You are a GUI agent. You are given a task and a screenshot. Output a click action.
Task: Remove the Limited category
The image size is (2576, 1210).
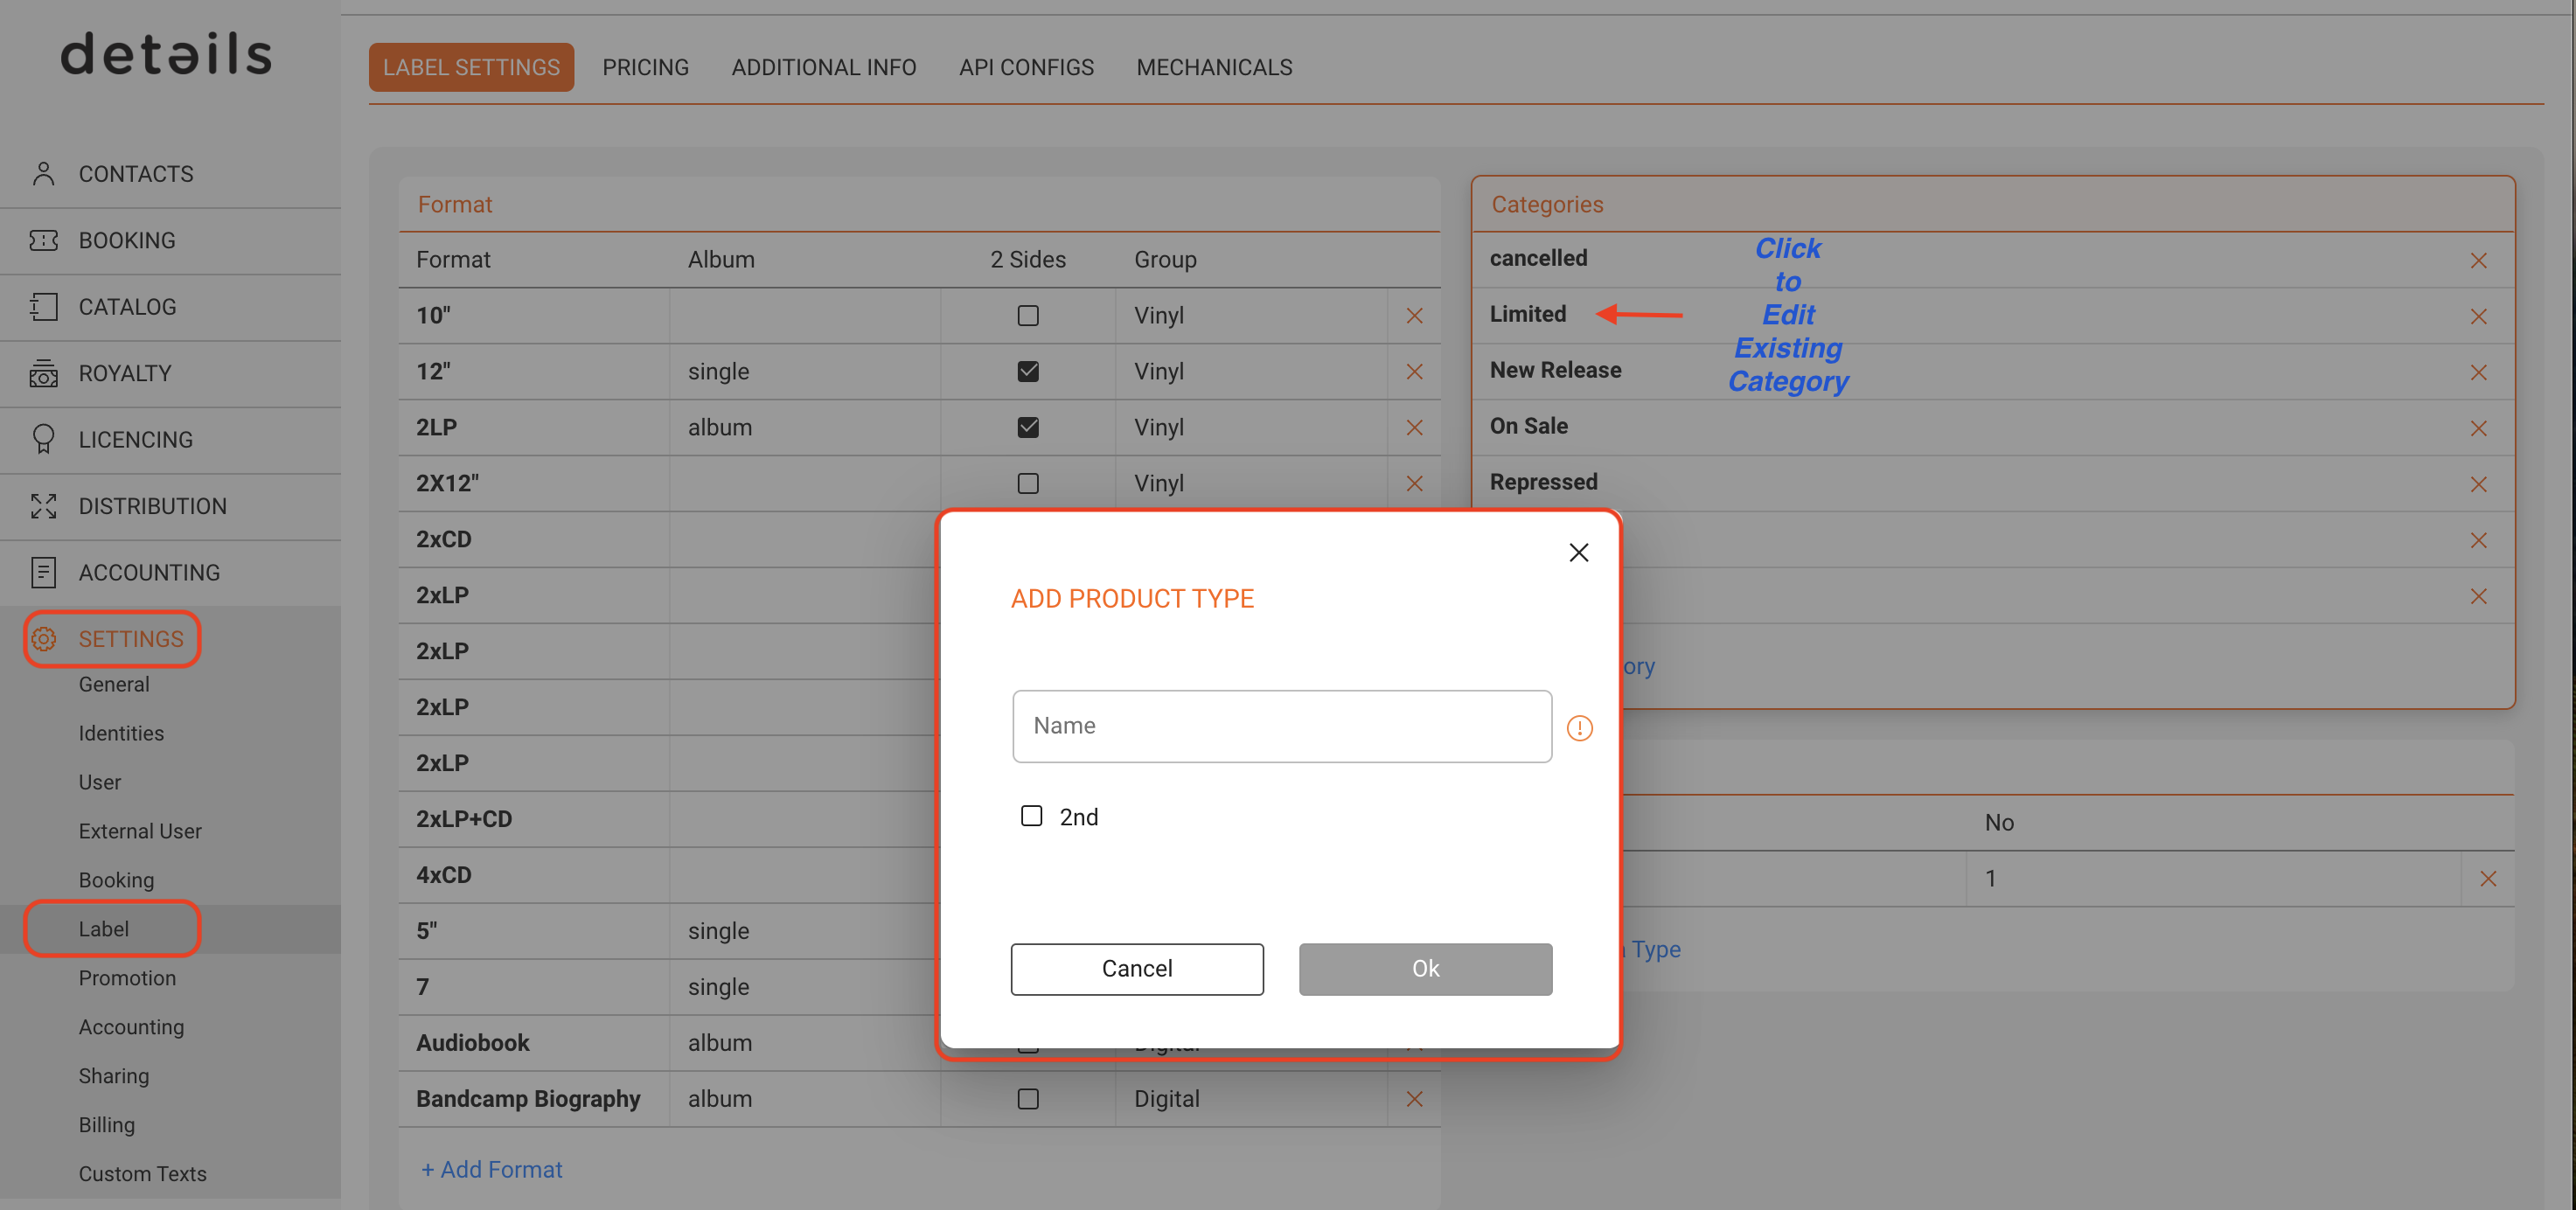[x=2478, y=317]
